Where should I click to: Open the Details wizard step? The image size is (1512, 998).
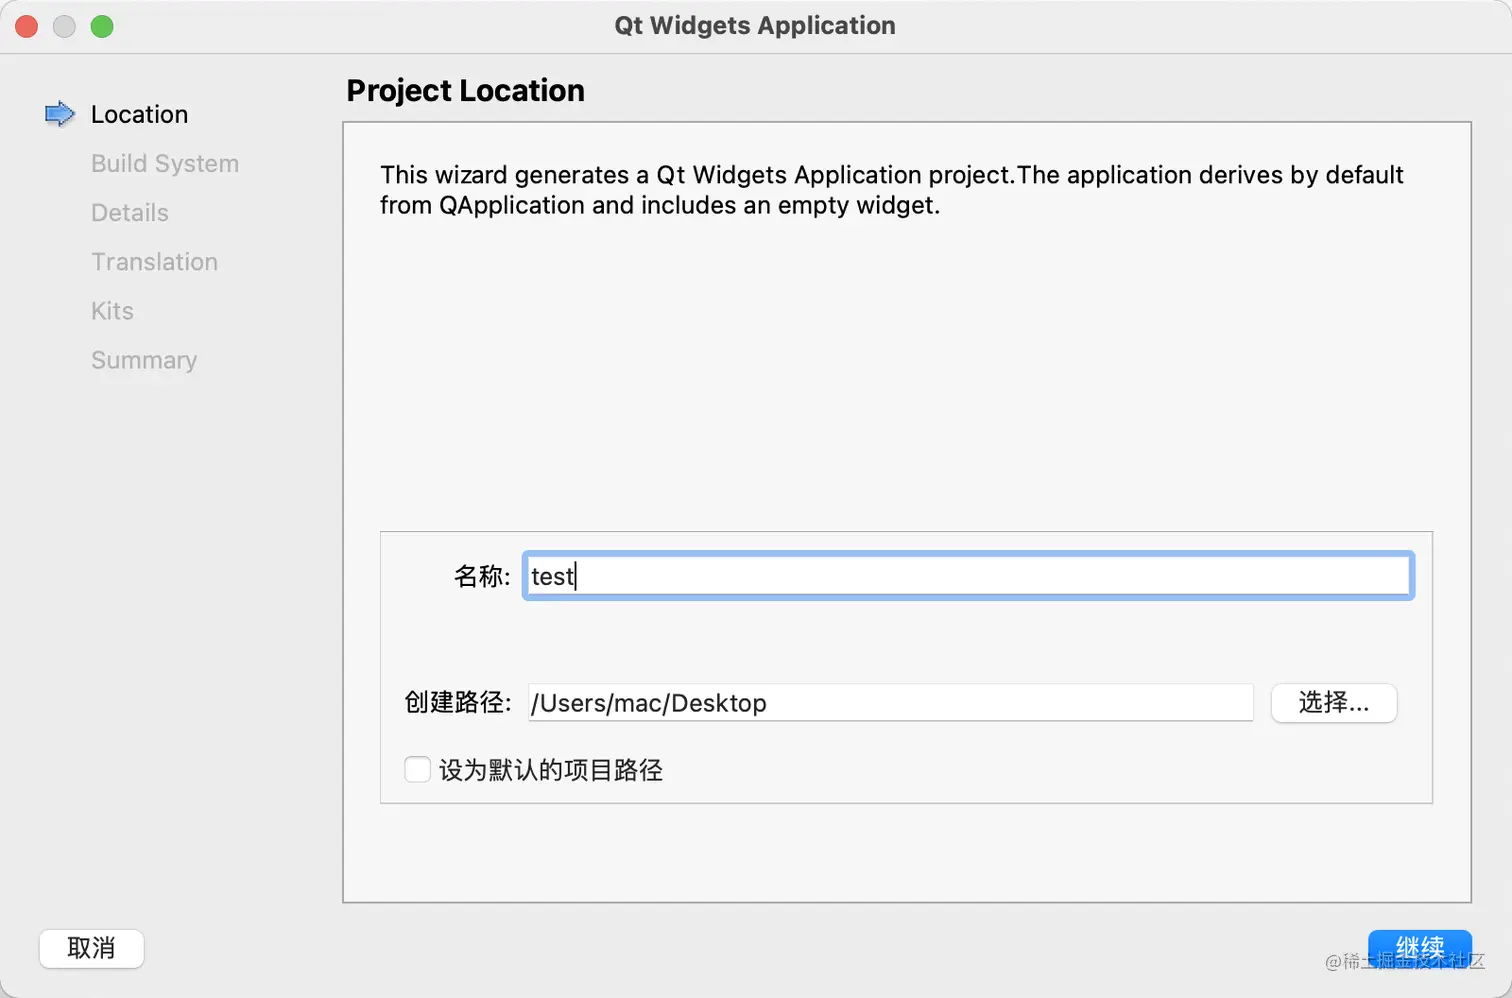130,212
